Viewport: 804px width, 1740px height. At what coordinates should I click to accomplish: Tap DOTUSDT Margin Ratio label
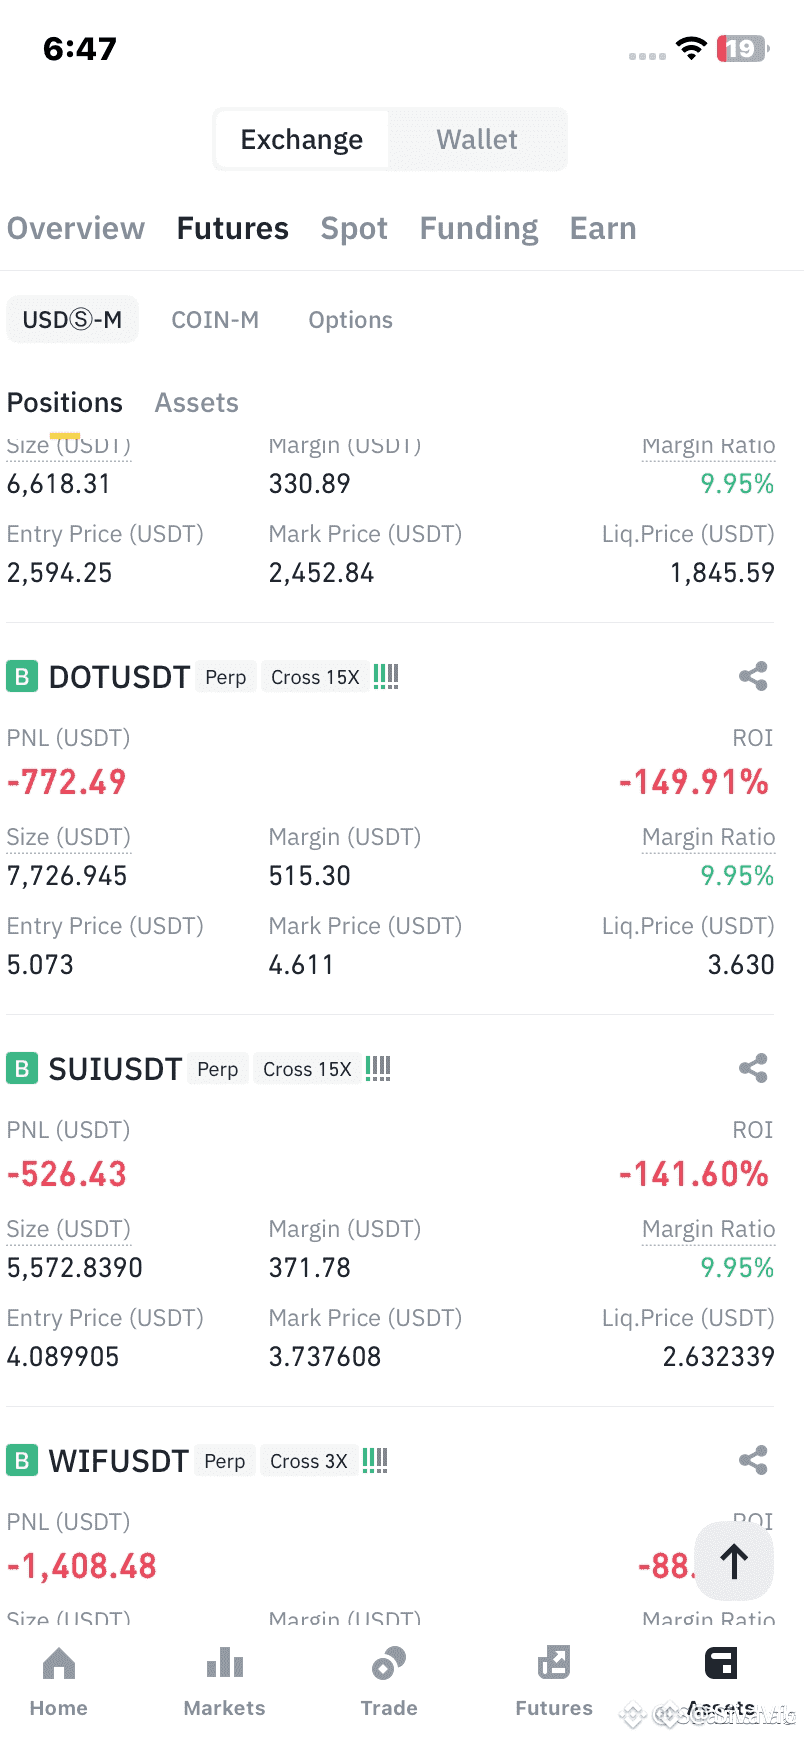pos(709,837)
